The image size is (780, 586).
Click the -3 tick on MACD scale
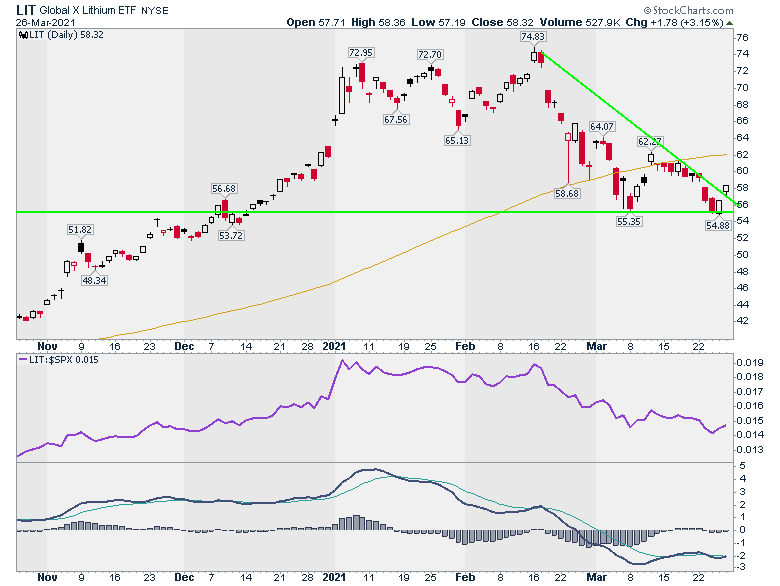pos(741,568)
